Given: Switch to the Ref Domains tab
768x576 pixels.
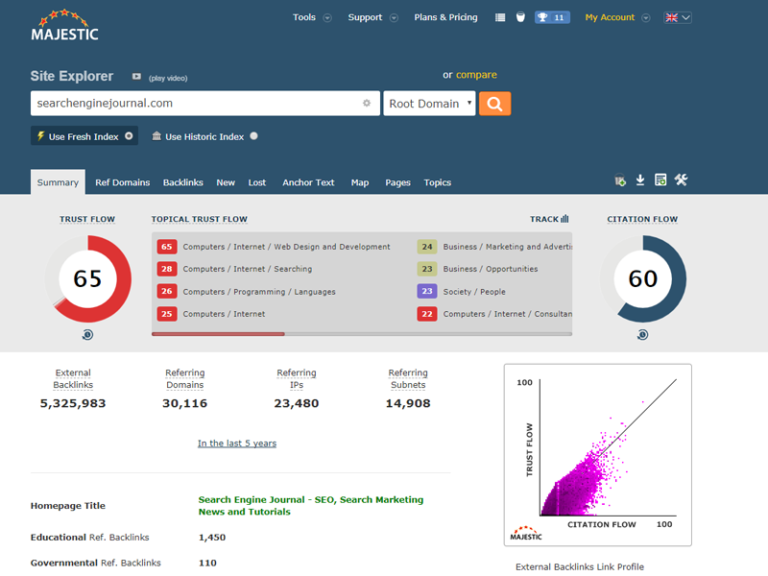Looking at the screenshot, I should pyautogui.click(x=122, y=182).
